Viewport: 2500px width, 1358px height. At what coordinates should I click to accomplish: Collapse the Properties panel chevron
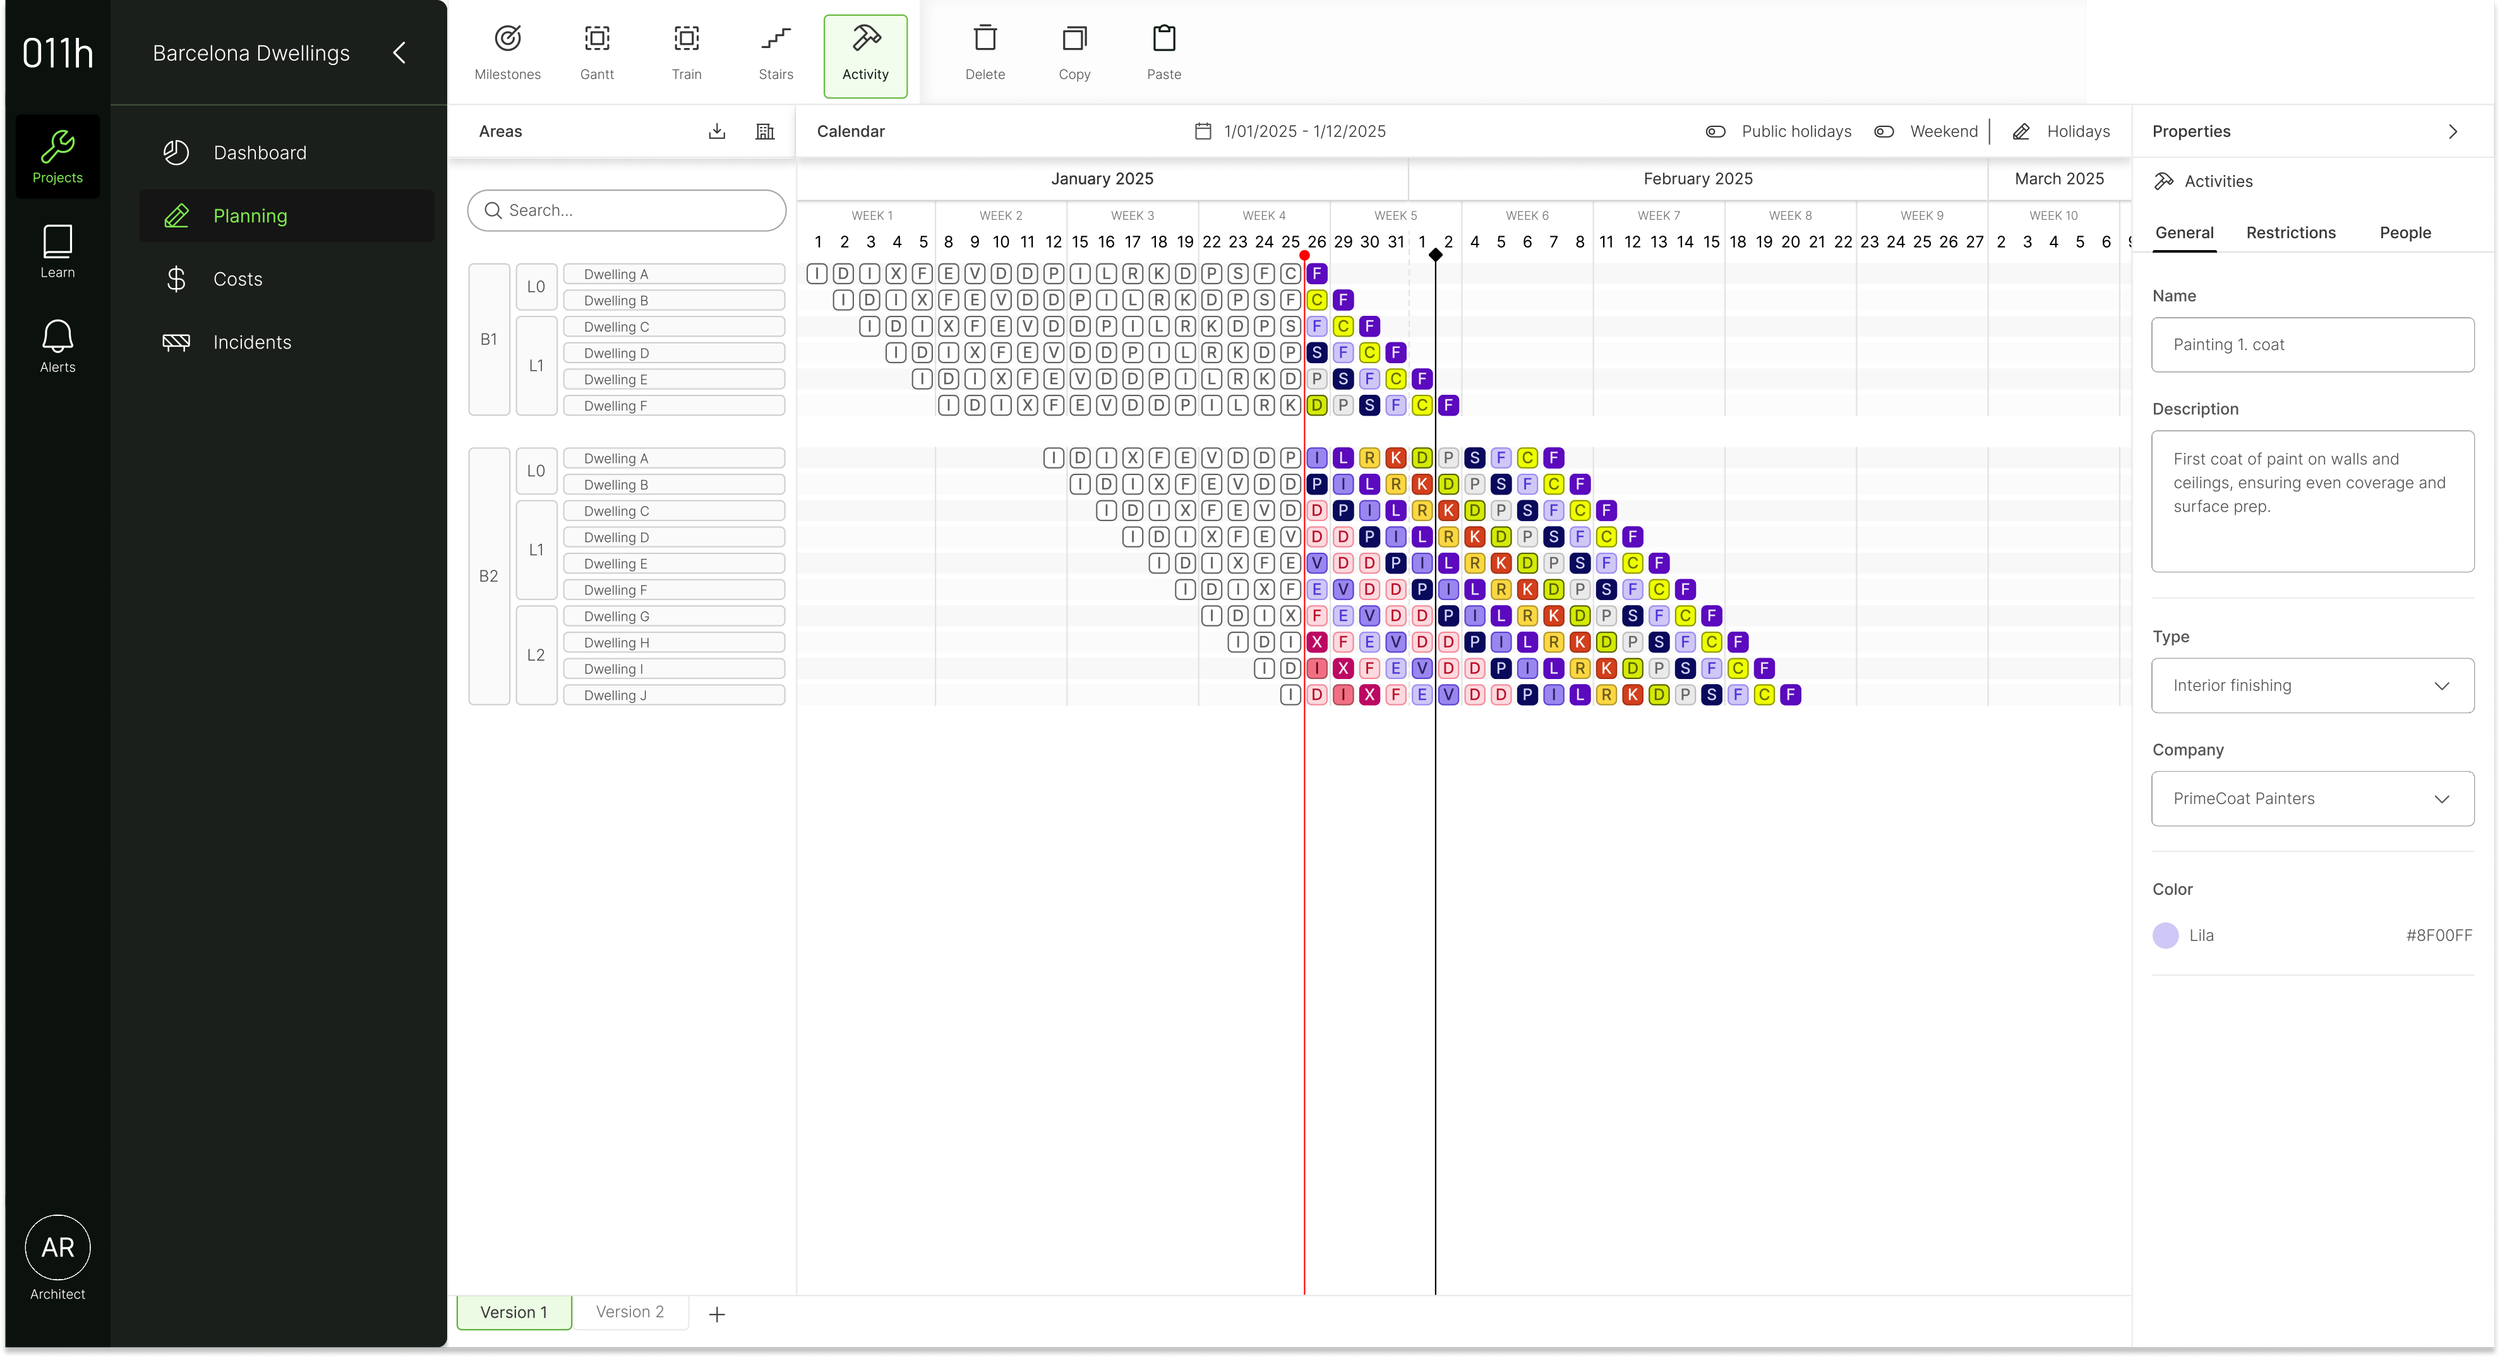(x=2453, y=131)
